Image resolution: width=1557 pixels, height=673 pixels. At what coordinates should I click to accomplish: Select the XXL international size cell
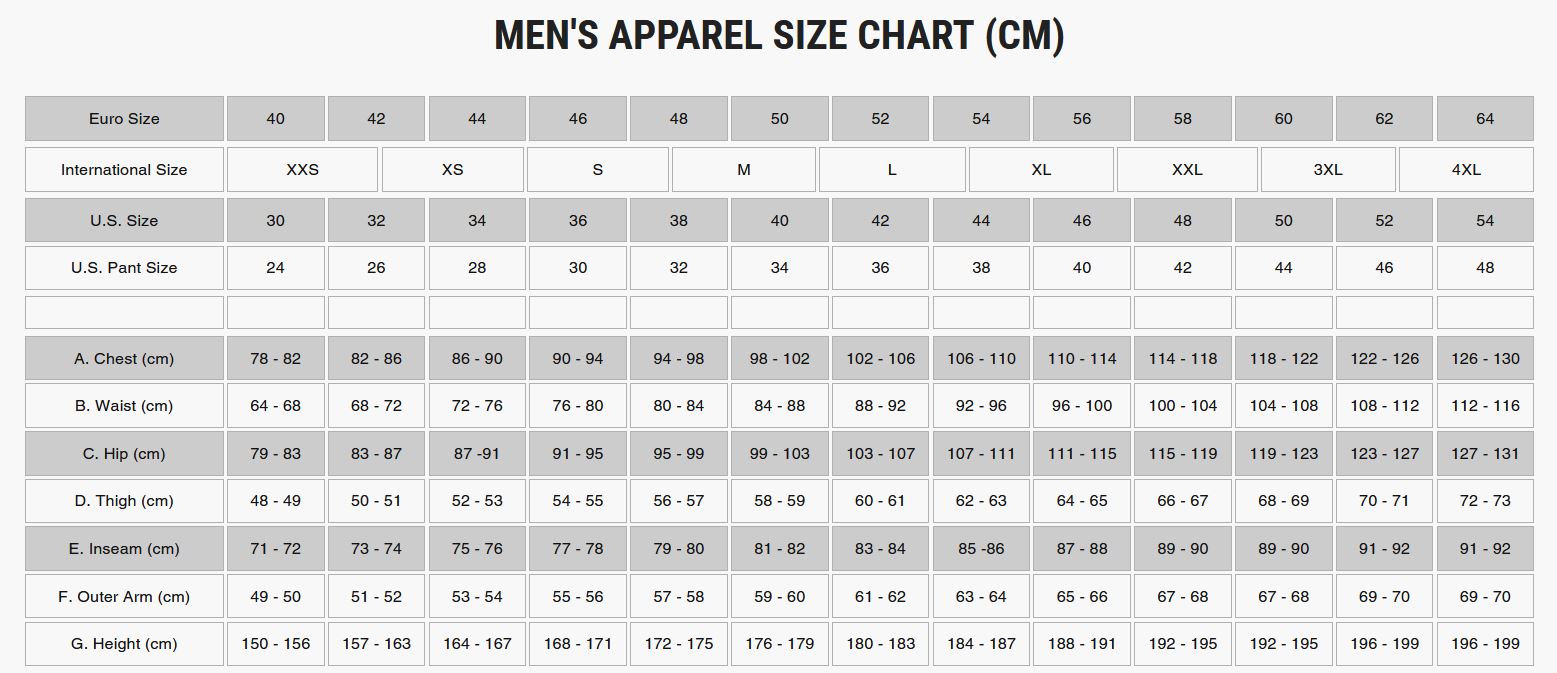pos(1187,170)
